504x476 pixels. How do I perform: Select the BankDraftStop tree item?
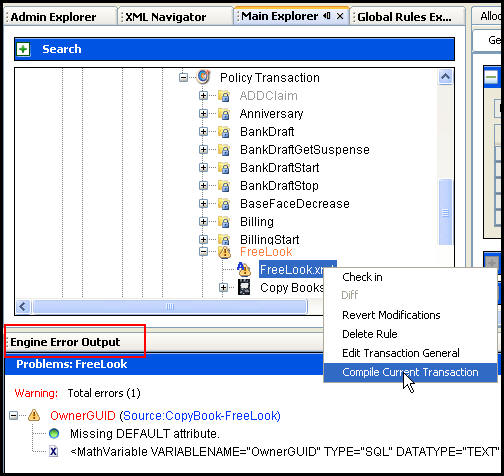pos(279,186)
